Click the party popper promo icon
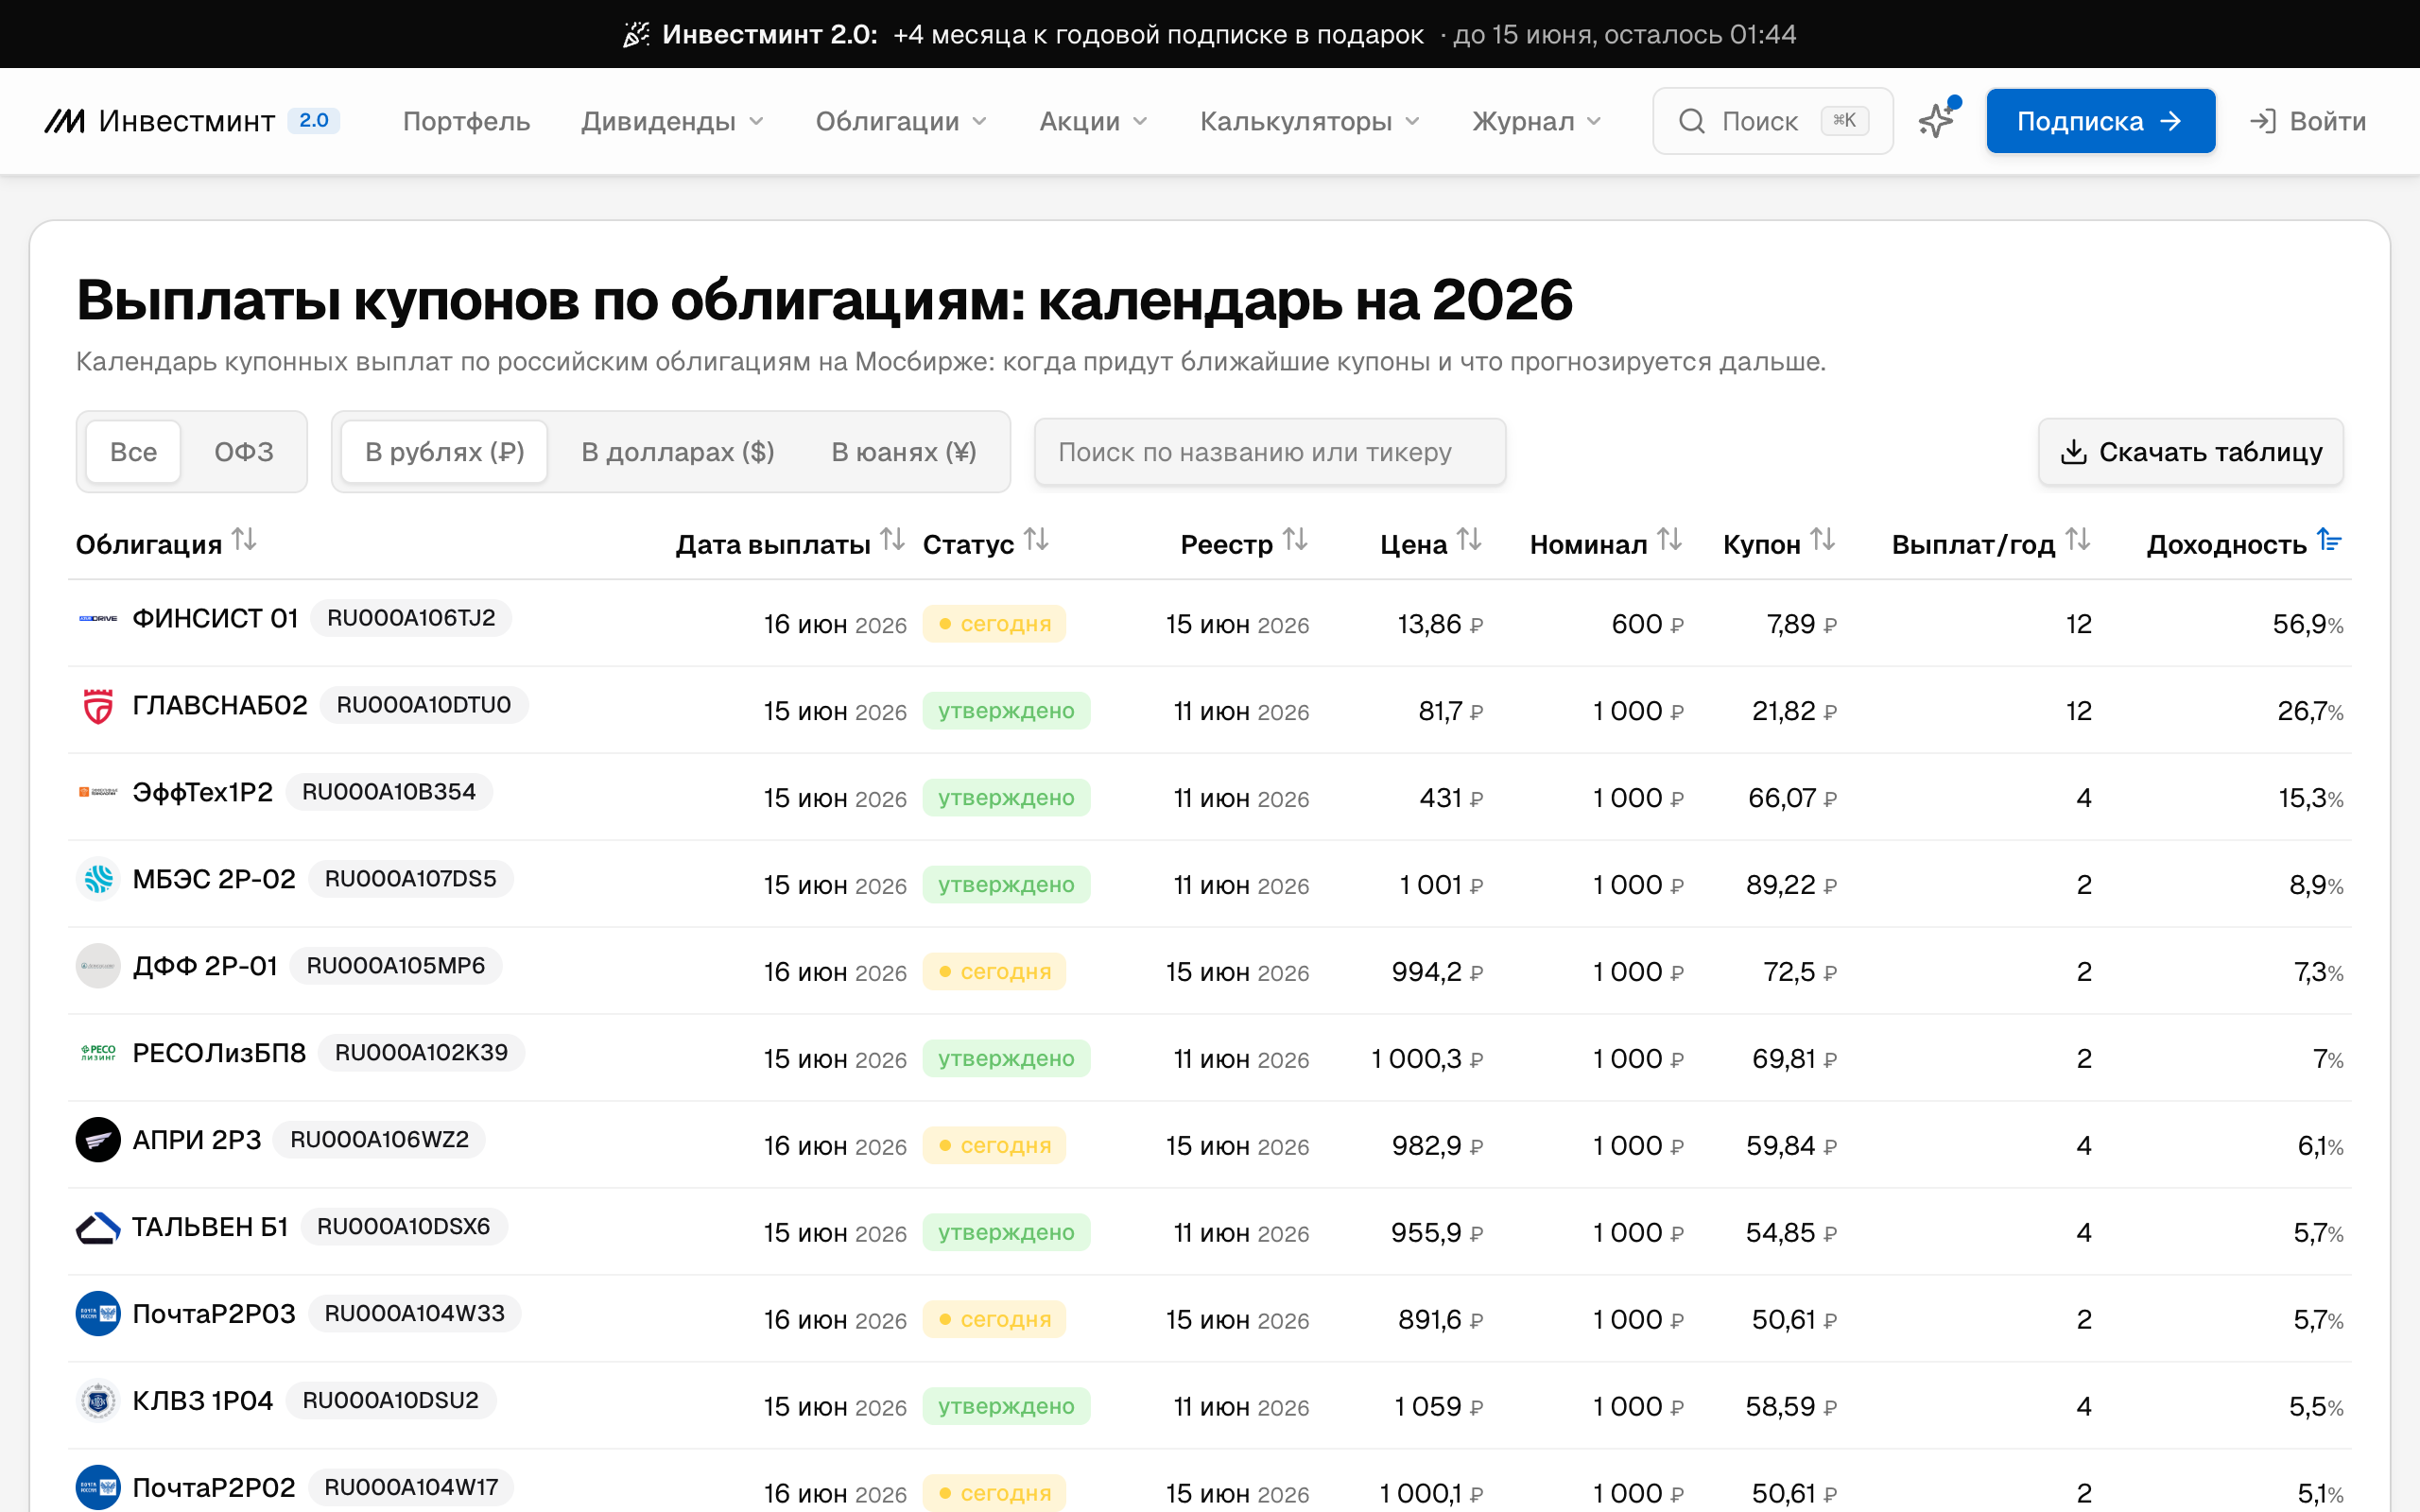2420x1512 pixels. coord(636,34)
